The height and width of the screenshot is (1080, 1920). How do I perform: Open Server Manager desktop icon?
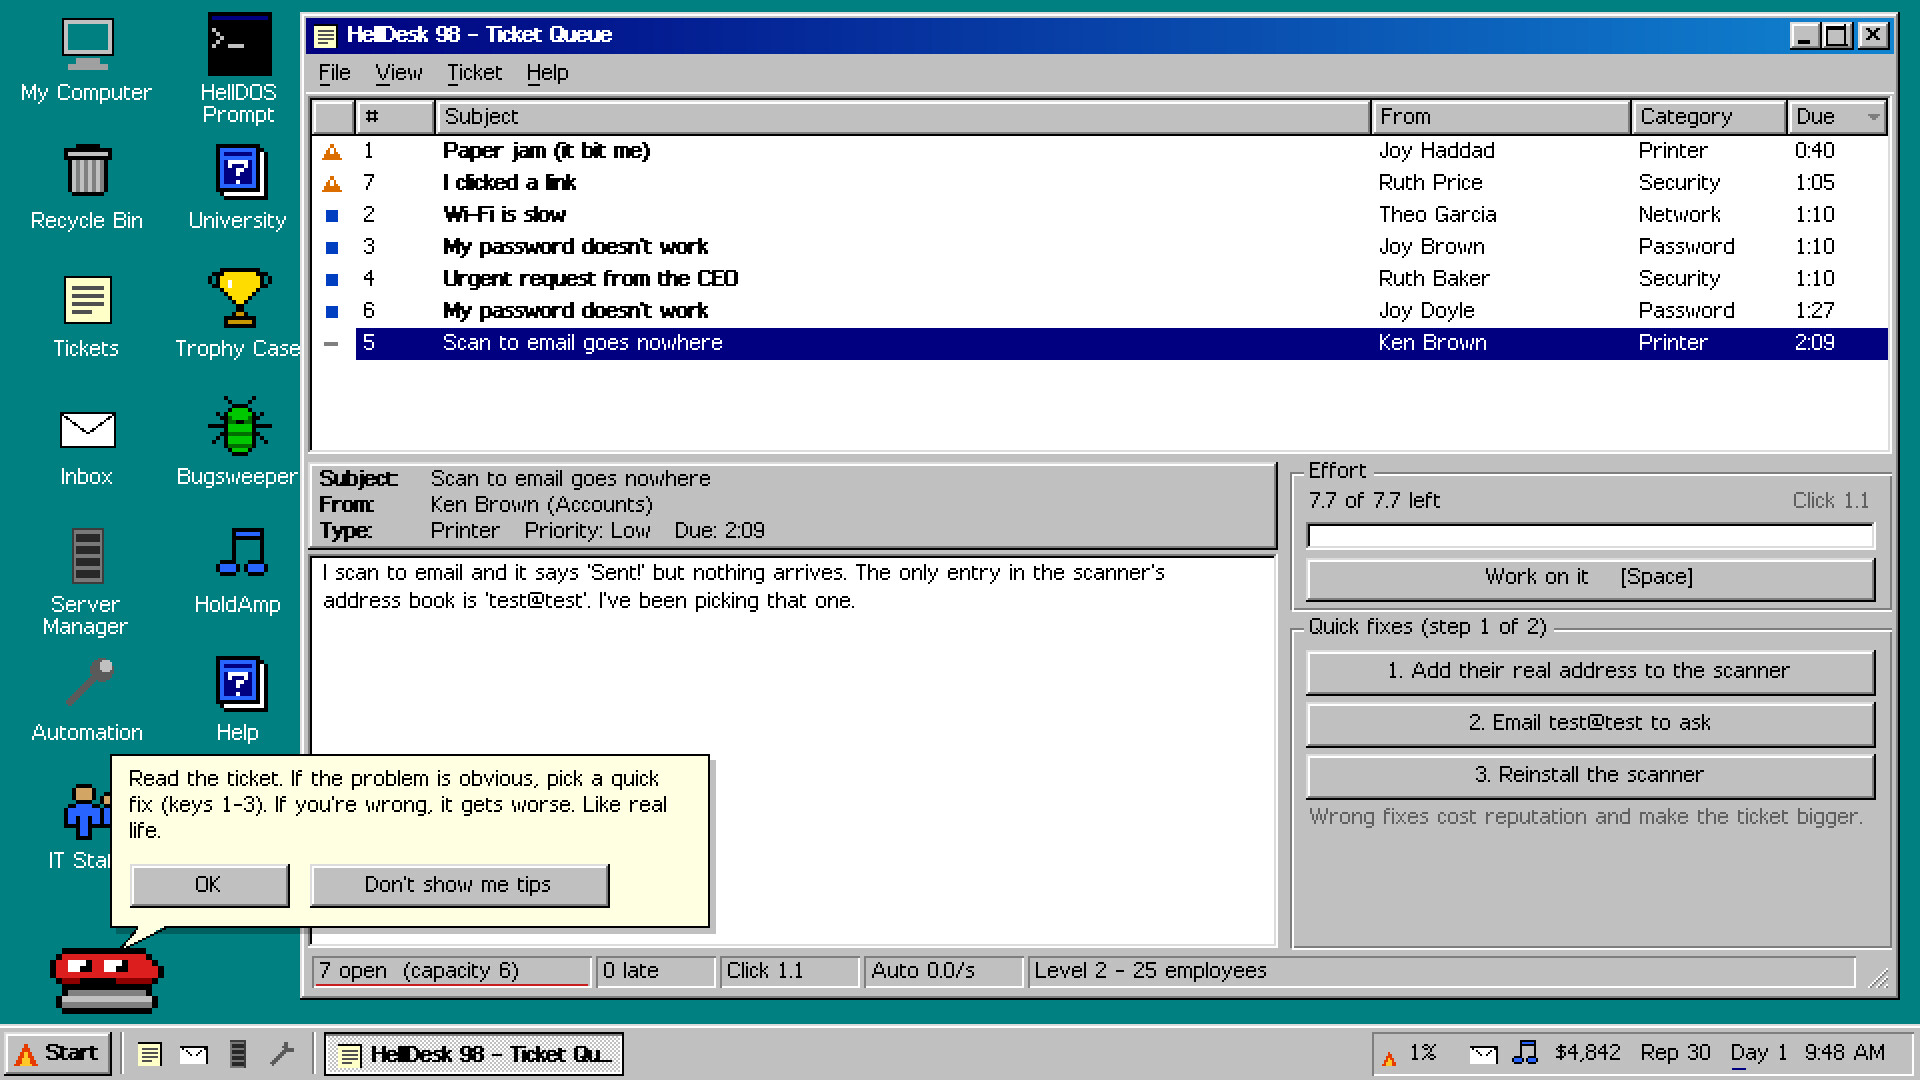pyautogui.click(x=86, y=580)
